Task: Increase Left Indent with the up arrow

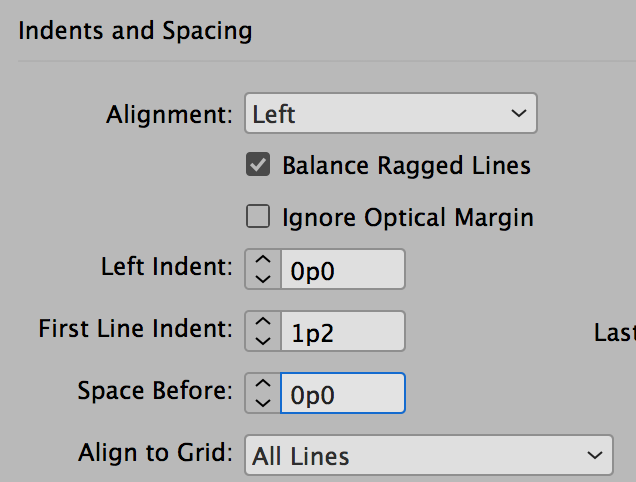Action: point(263,261)
